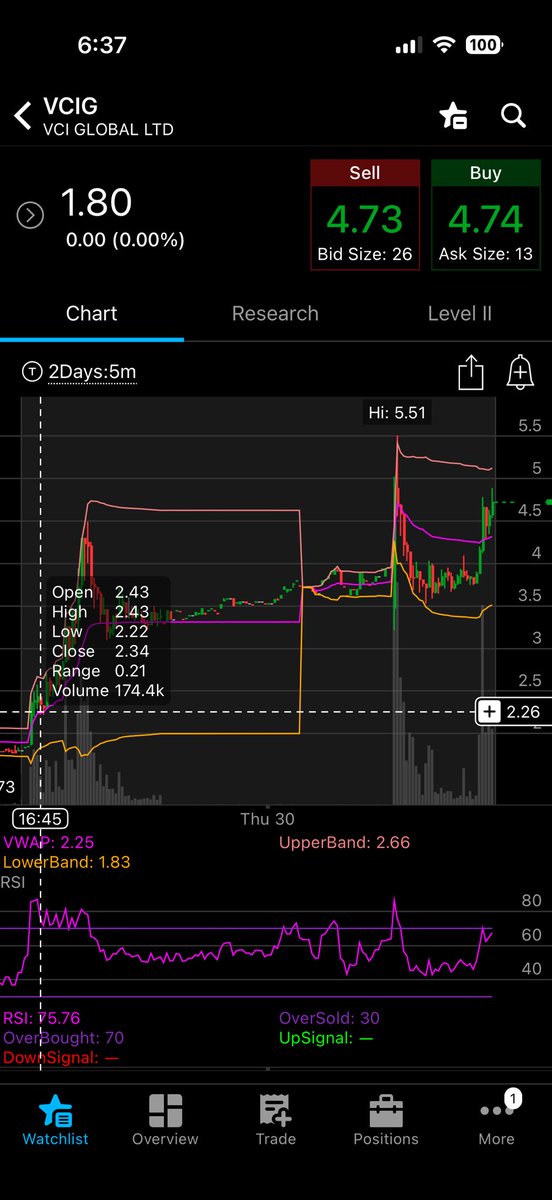552x1200 pixels.
Task: Switch to the Level II tab
Action: [x=459, y=313]
